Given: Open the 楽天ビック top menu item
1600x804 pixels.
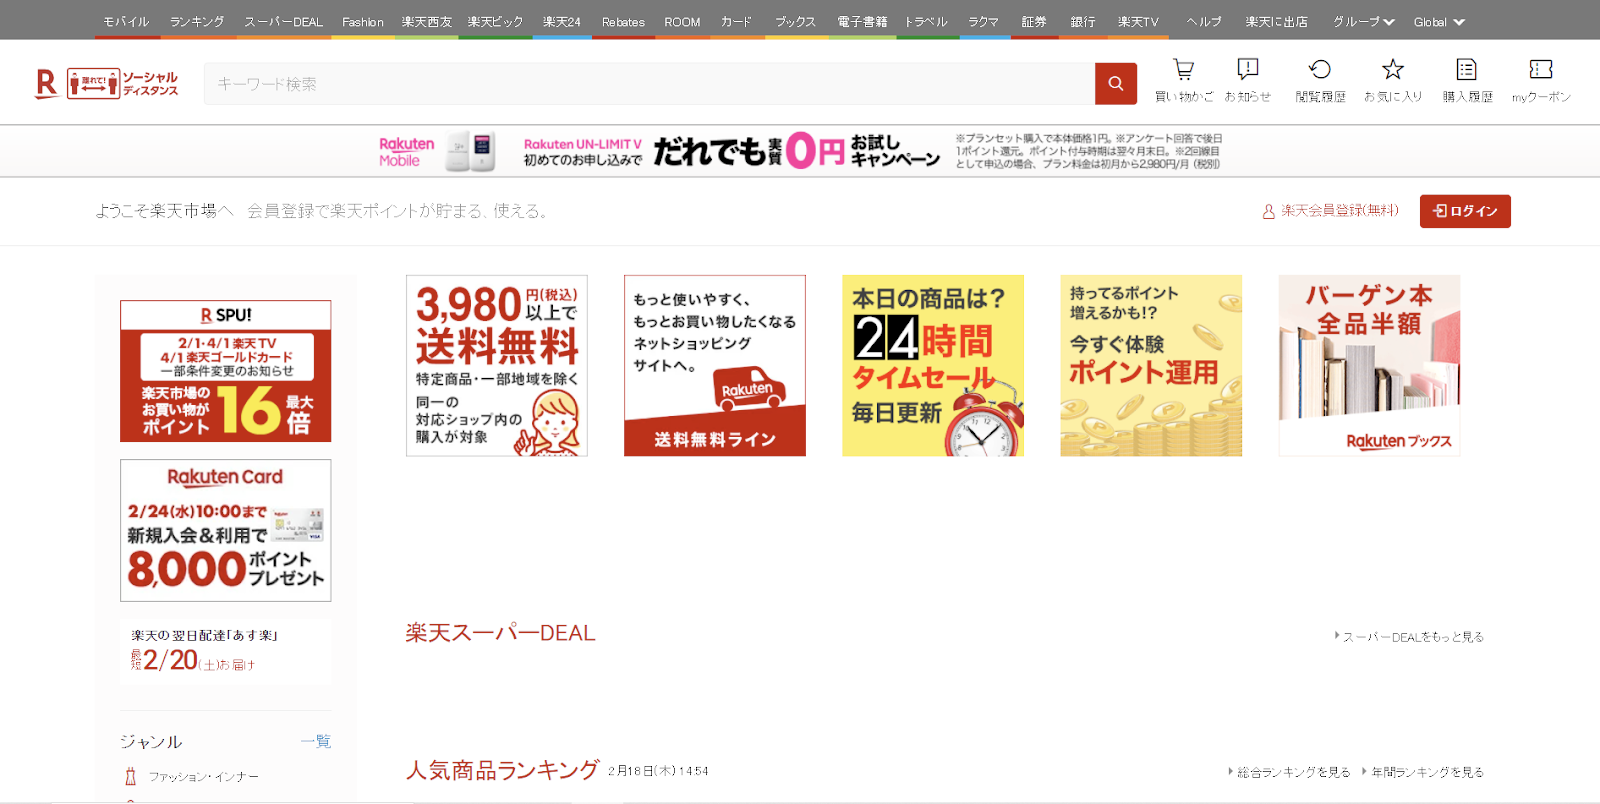Looking at the screenshot, I should click(495, 21).
